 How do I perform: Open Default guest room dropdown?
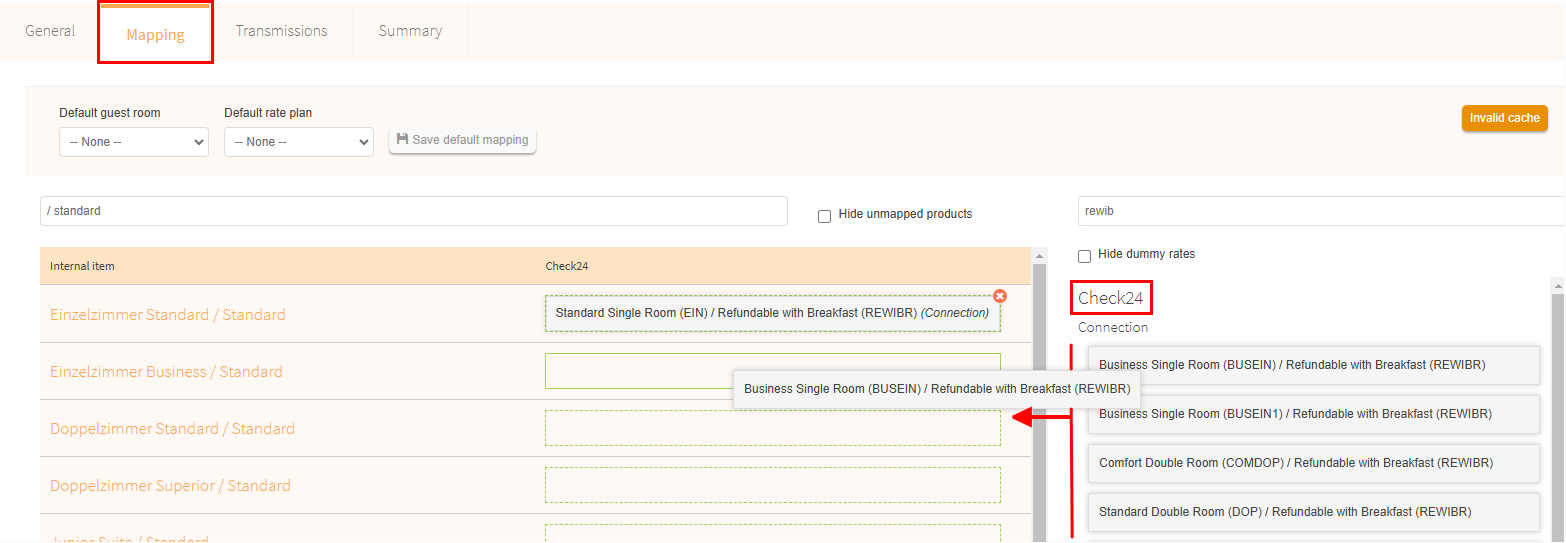click(x=133, y=142)
